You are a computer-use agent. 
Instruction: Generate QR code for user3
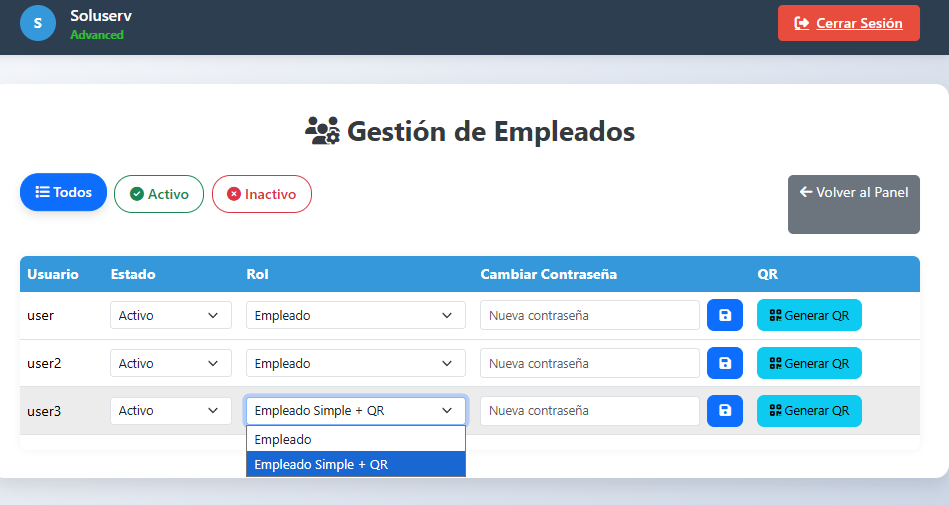click(x=809, y=410)
